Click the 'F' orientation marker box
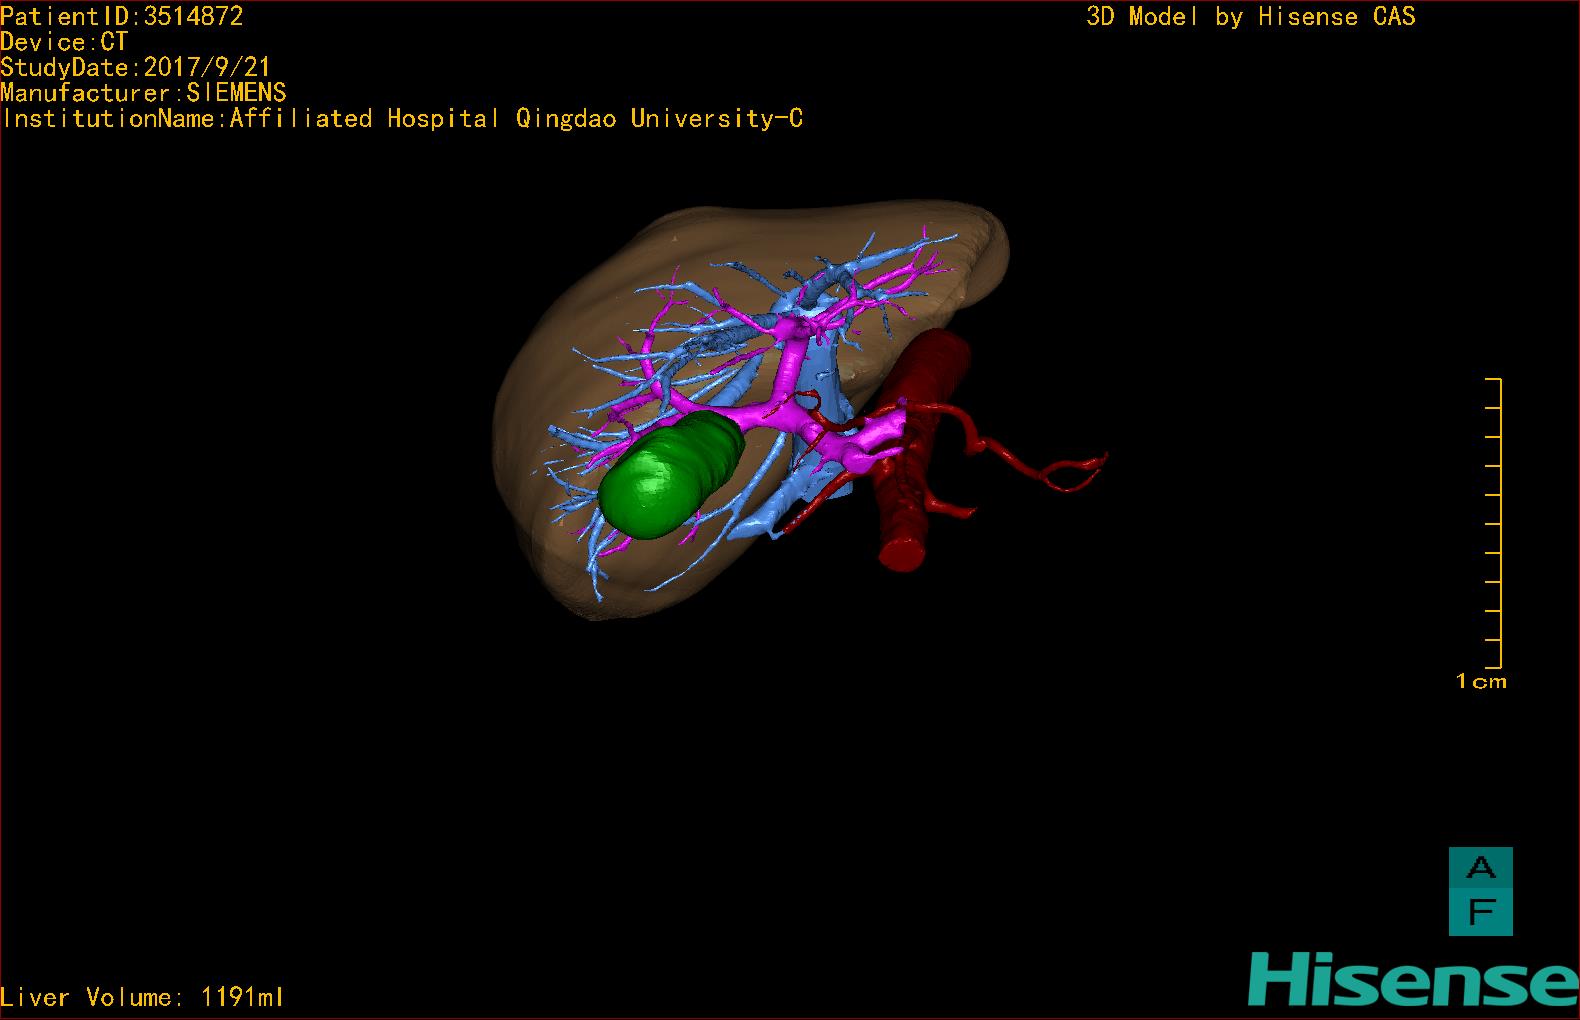 (1480, 913)
